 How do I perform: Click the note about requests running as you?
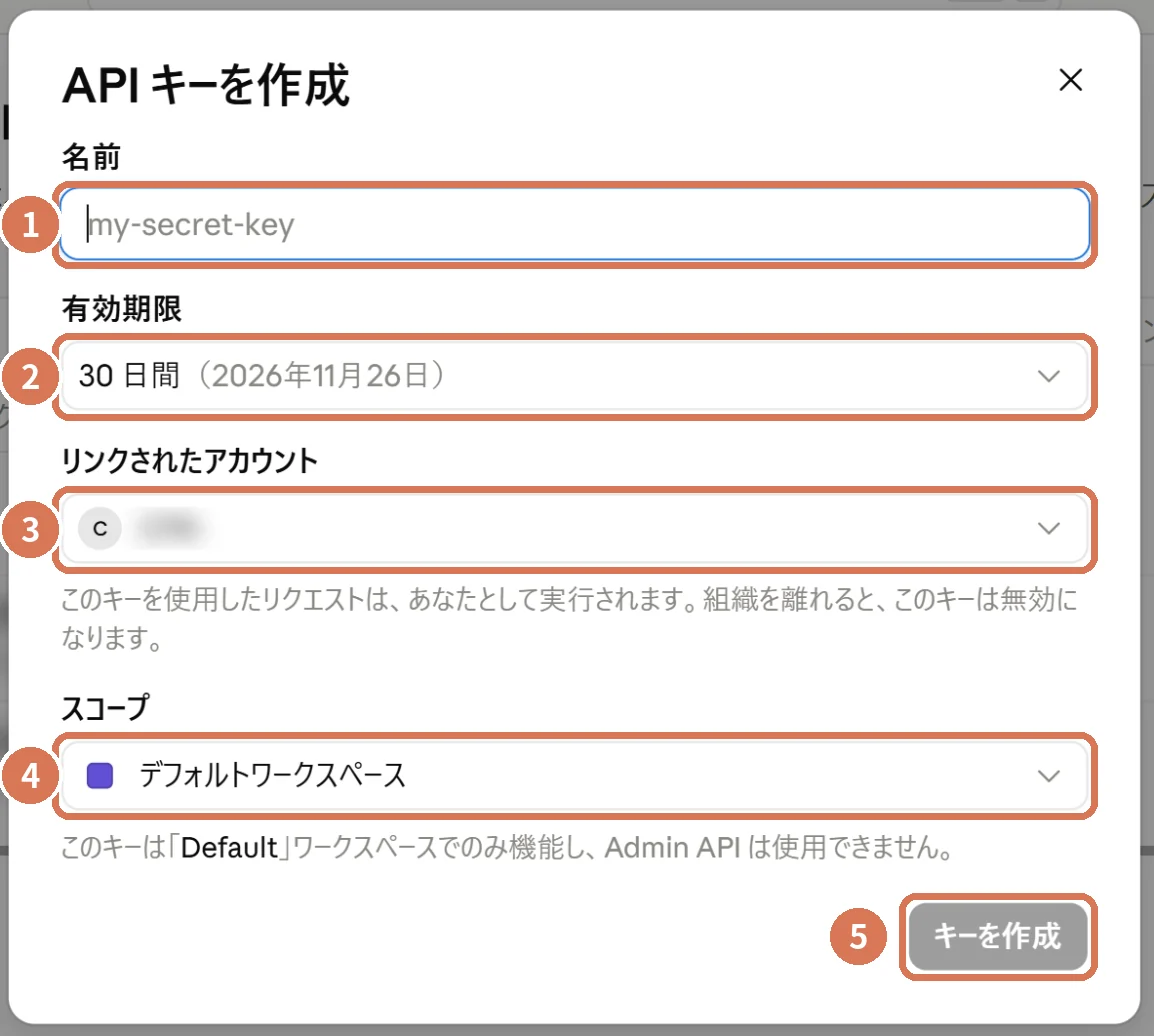(569, 618)
